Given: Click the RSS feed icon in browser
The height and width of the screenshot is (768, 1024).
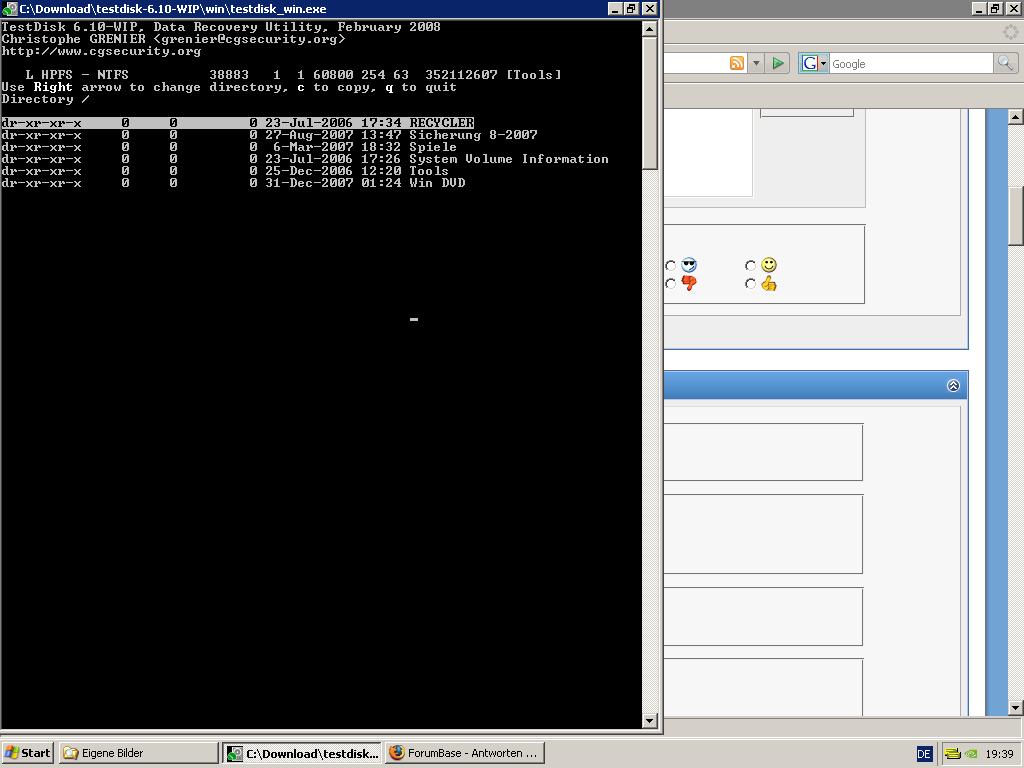Looking at the screenshot, I should pyautogui.click(x=737, y=63).
